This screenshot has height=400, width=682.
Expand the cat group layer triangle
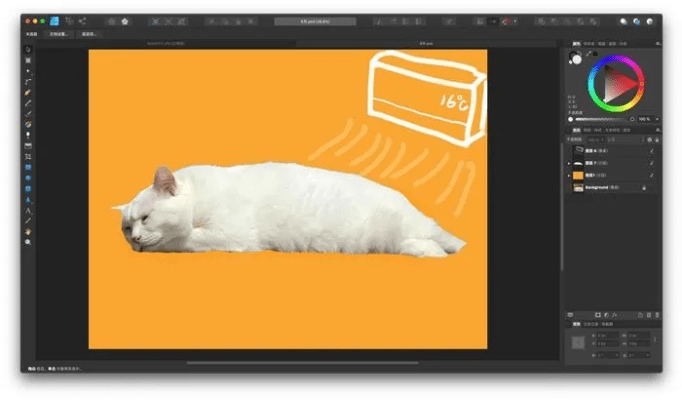[569, 163]
